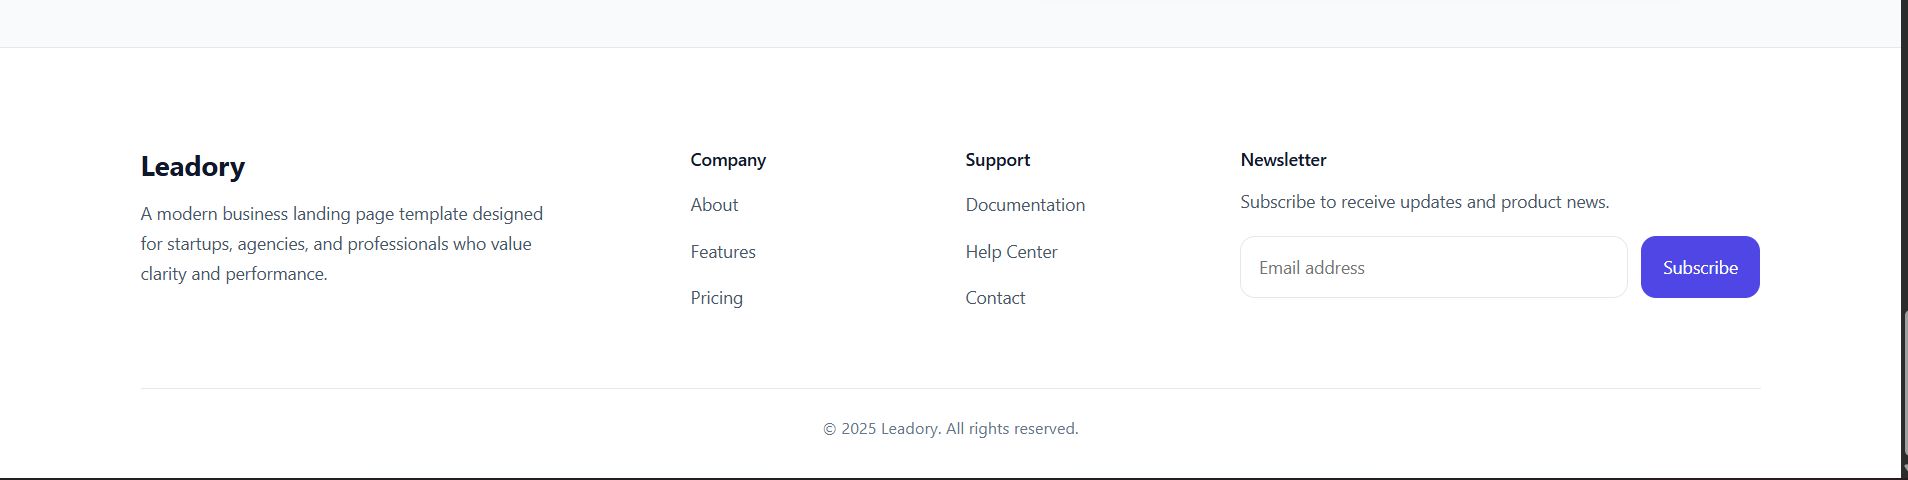
Task: Click the "All rights reserved" text
Action: pyautogui.click(x=1012, y=429)
